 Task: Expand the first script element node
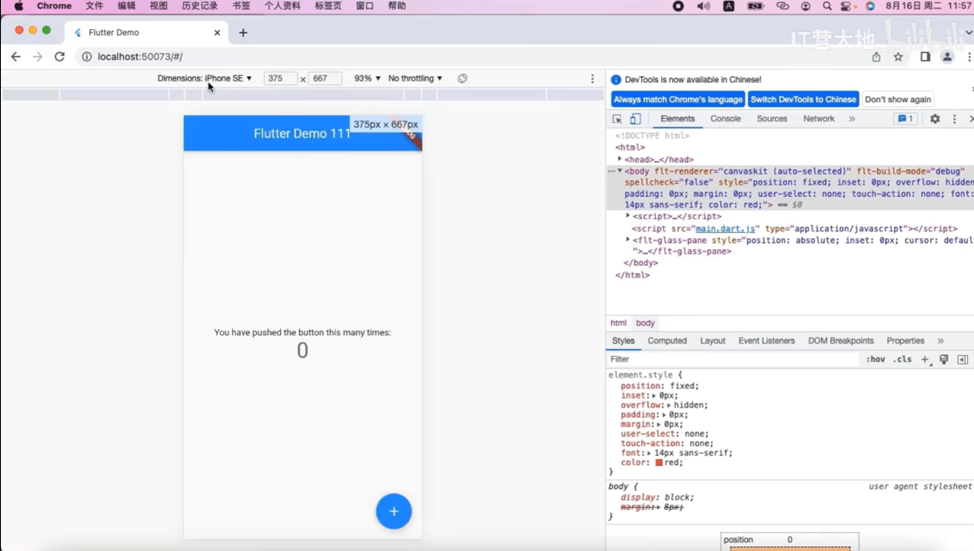(x=628, y=216)
